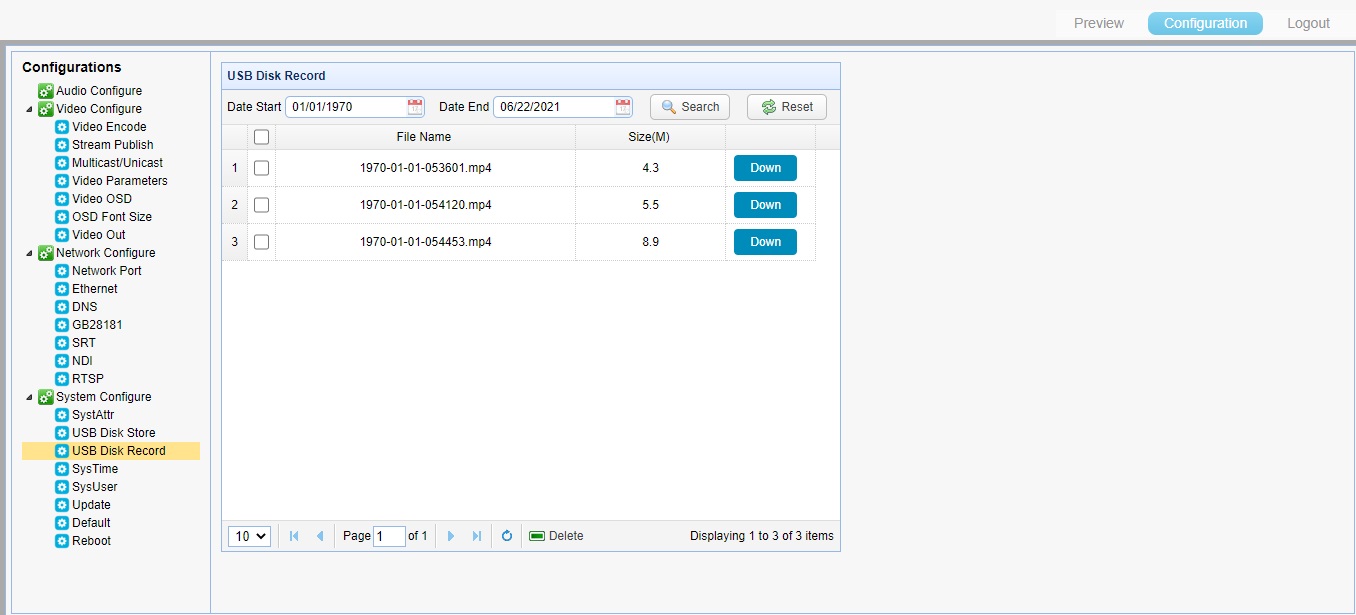
Task: Click Logout in the top bar
Action: [1308, 23]
